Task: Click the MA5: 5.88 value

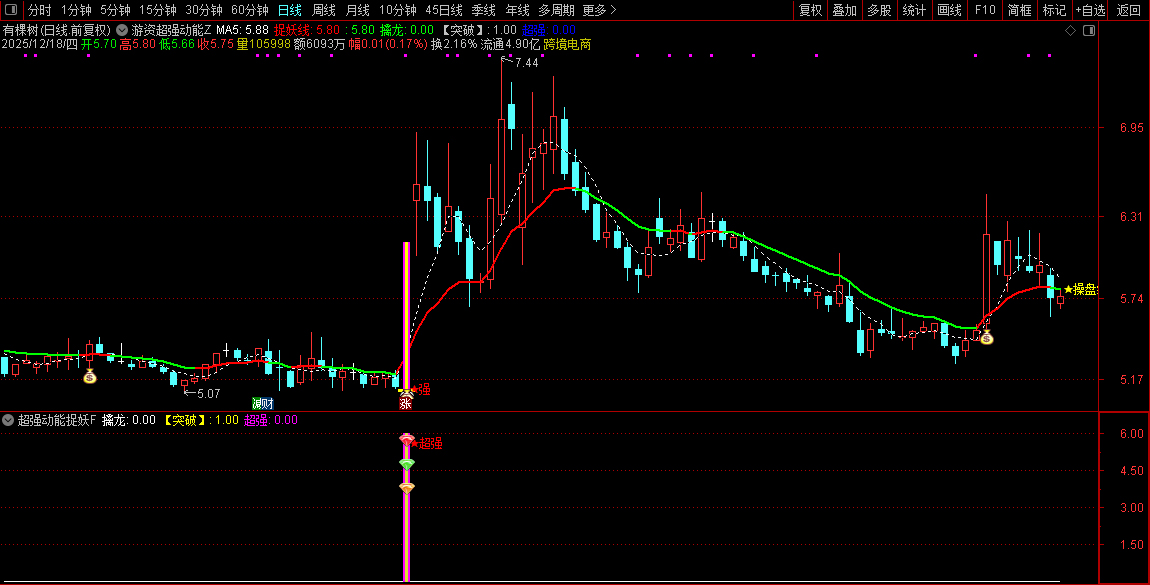Action: click(242, 31)
